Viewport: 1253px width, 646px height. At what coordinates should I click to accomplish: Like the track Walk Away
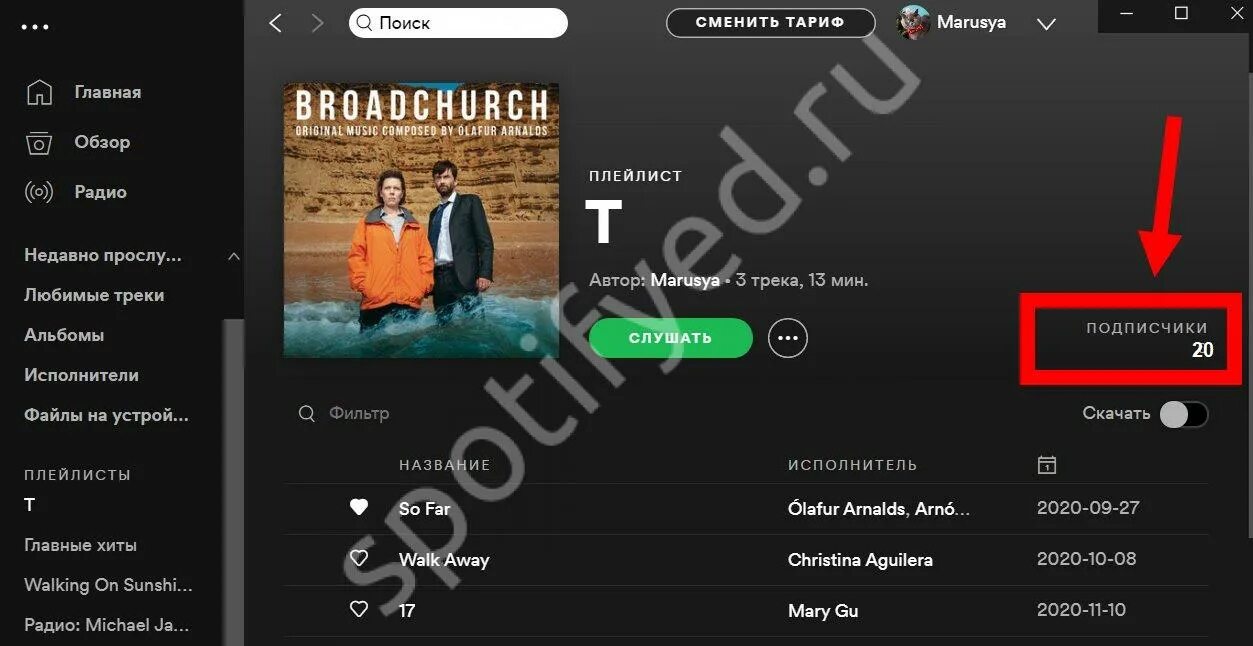(359, 559)
